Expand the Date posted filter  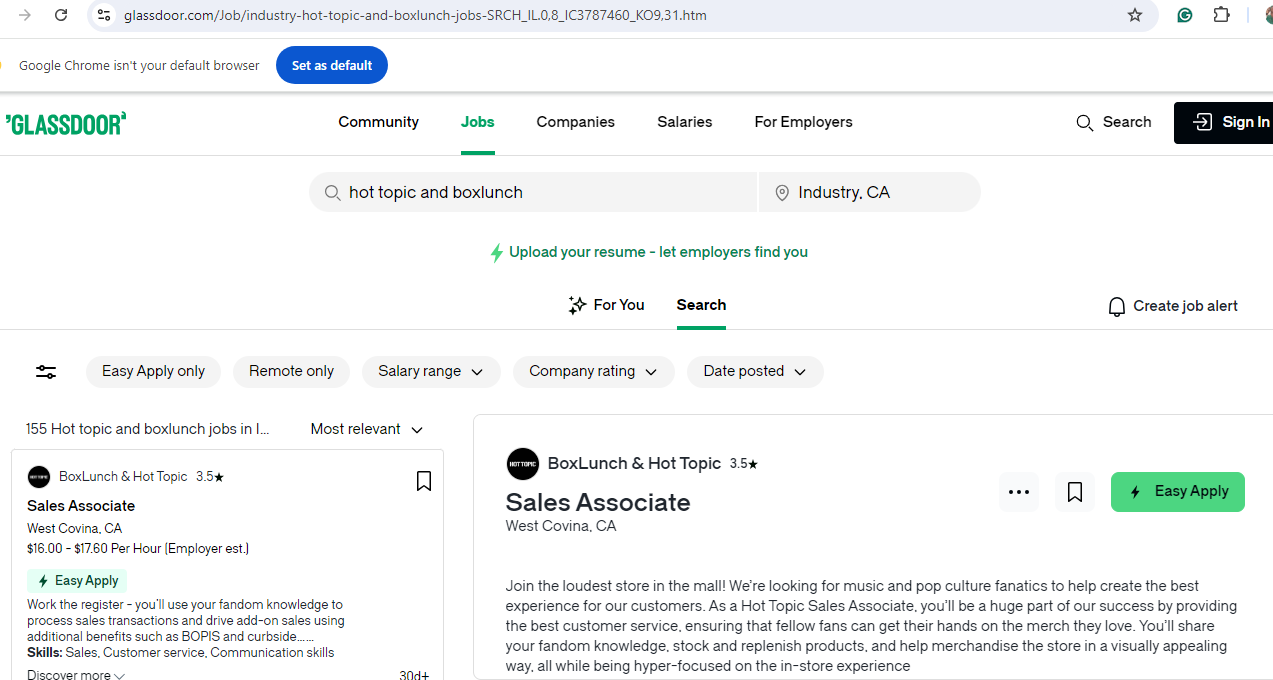click(755, 371)
